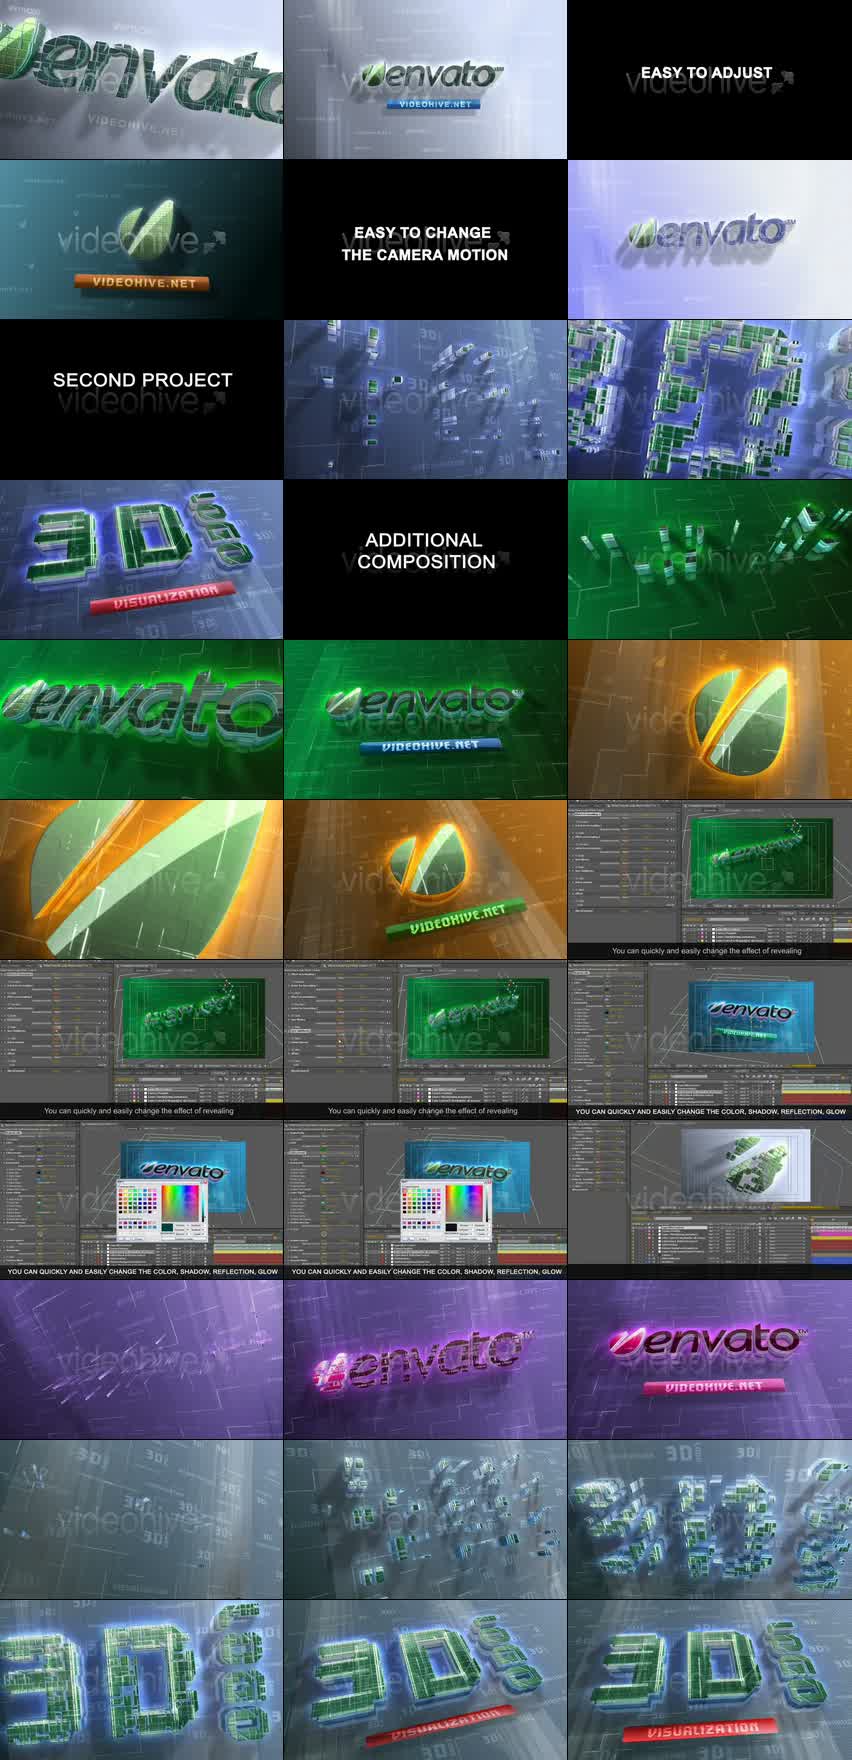Pick teal leaf frame with orange VIDEOHIVE.NET bar
Image resolution: width=852 pixels, height=1760 pixels.
(x=141, y=240)
